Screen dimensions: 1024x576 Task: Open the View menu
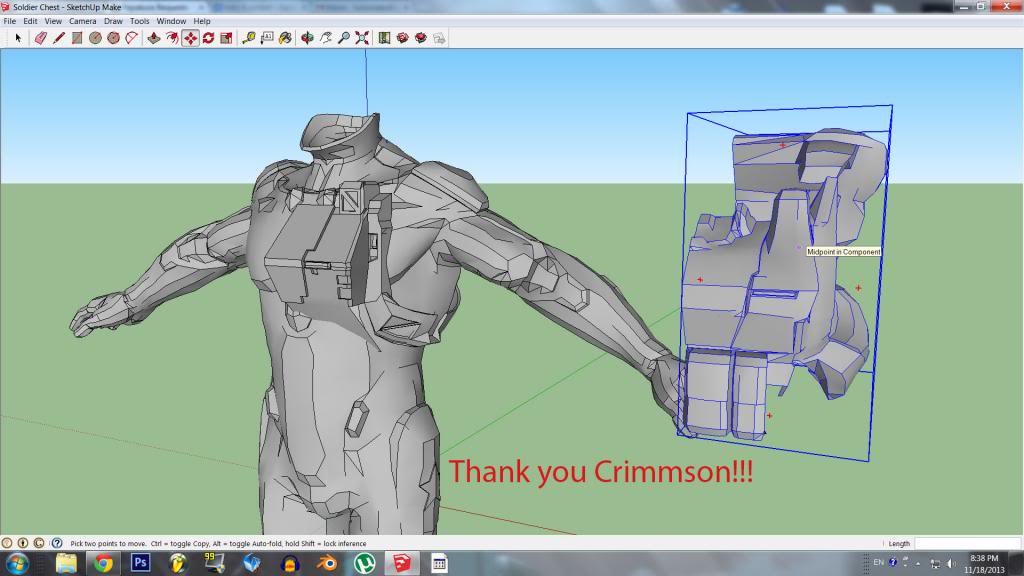click(x=53, y=21)
